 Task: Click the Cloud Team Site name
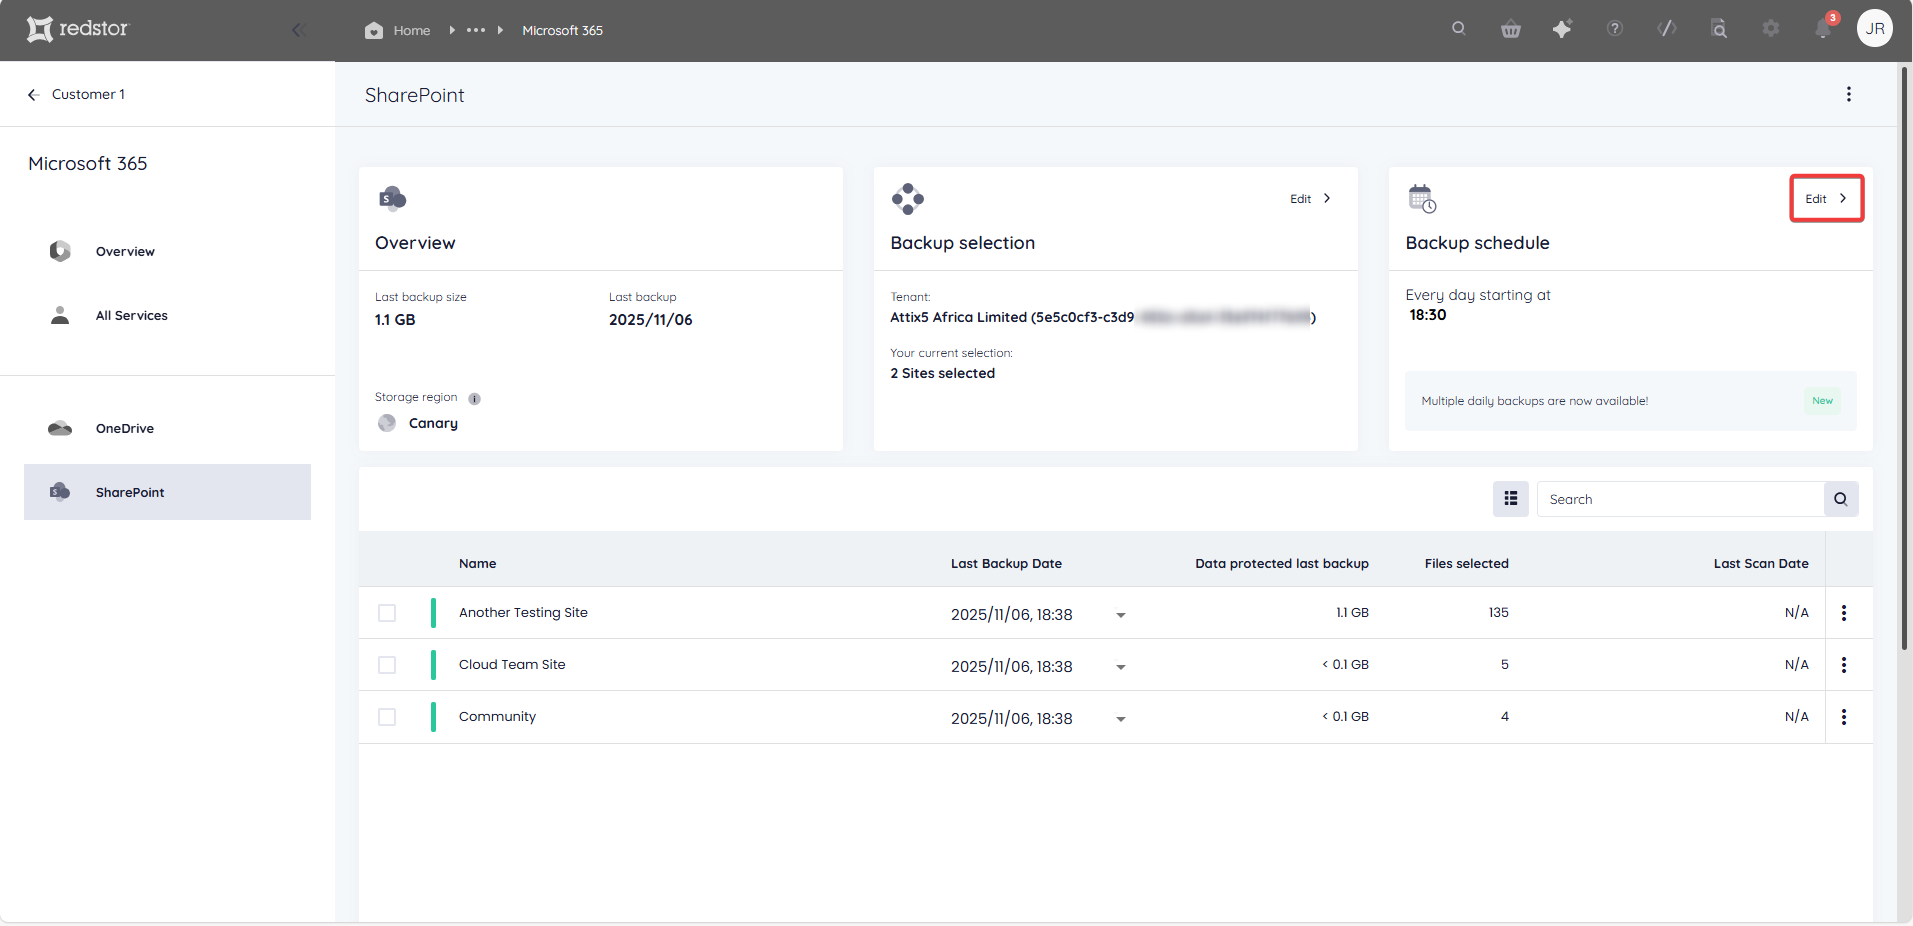[x=512, y=665]
